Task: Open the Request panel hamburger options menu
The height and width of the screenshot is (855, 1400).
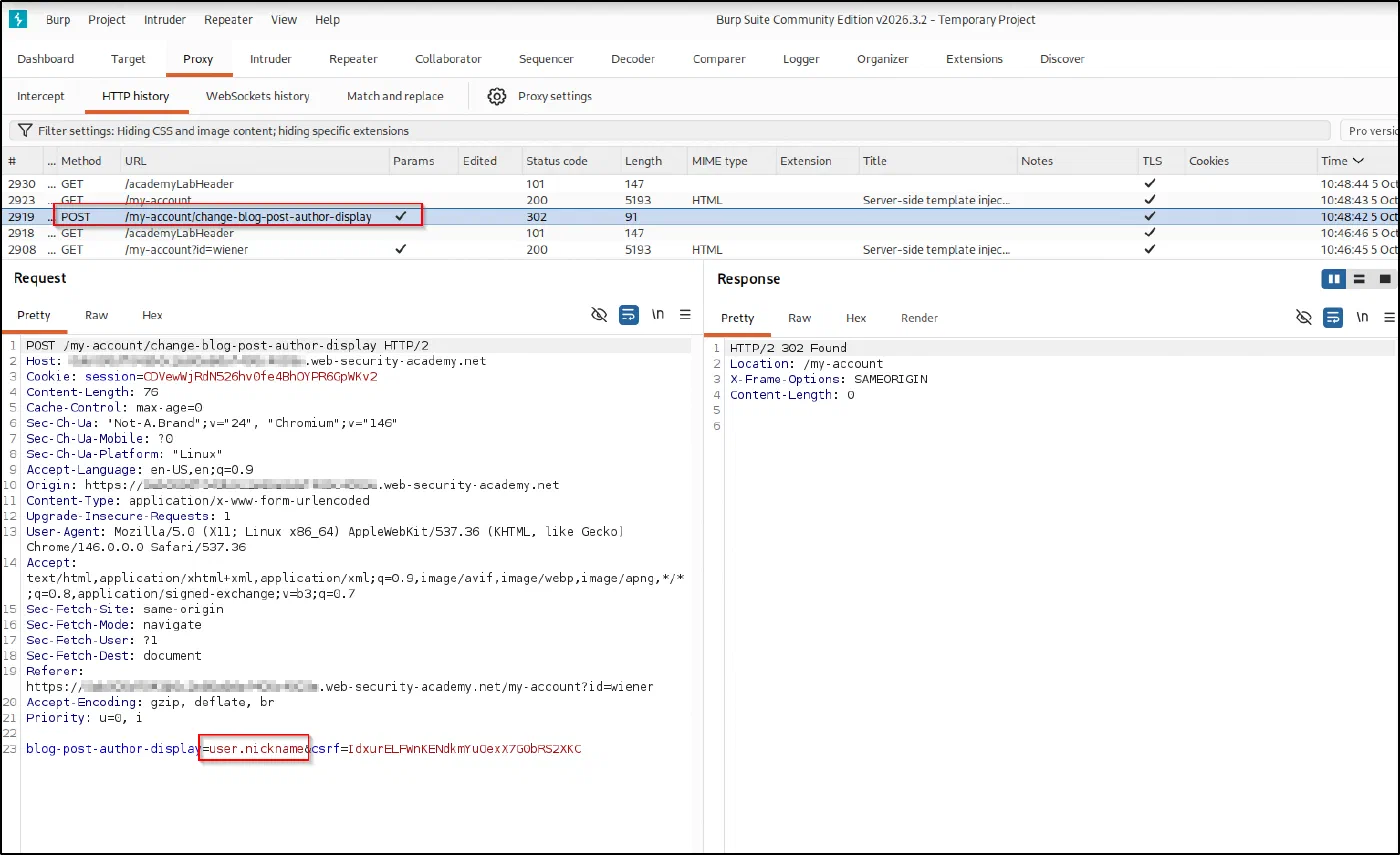Action: click(x=685, y=314)
